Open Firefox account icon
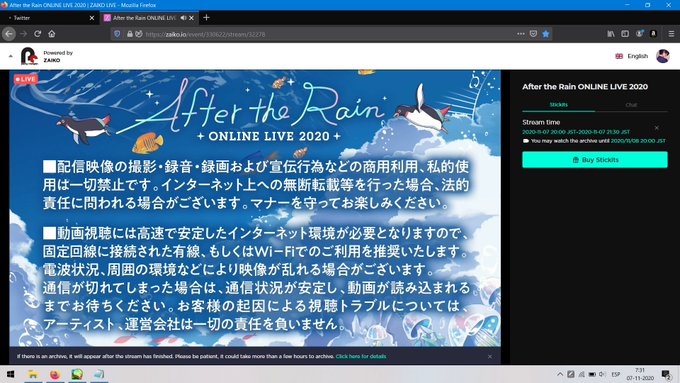The width and height of the screenshot is (680, 383). [639, 34]
